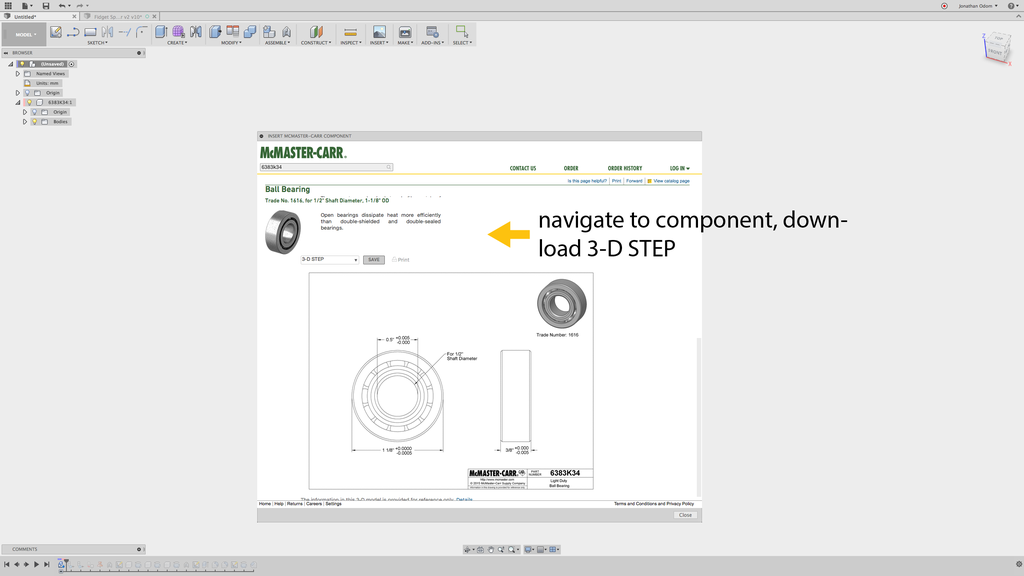Viewport: 1024px width, 576px height.
Task: Select the Measure inspect tool
Action: (x=350, y=31)
